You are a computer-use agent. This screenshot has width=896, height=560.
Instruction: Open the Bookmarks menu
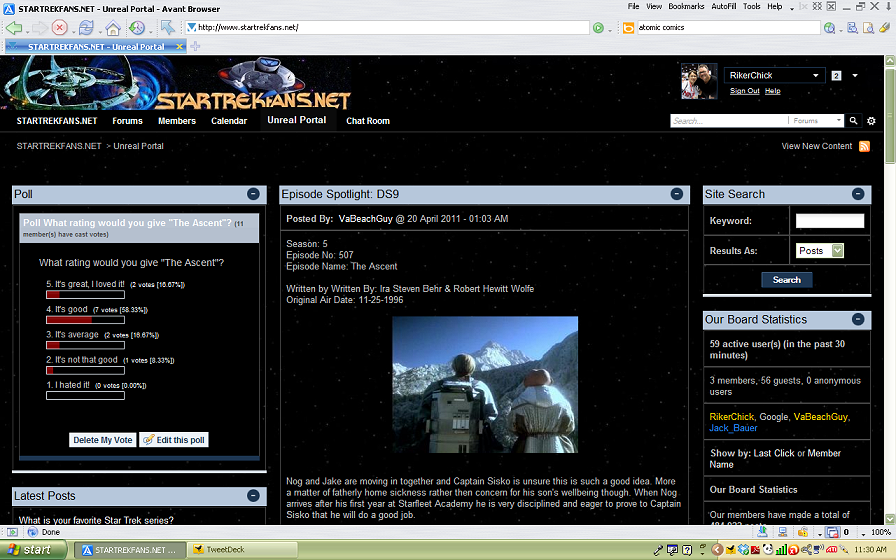[x=686, y=6]
